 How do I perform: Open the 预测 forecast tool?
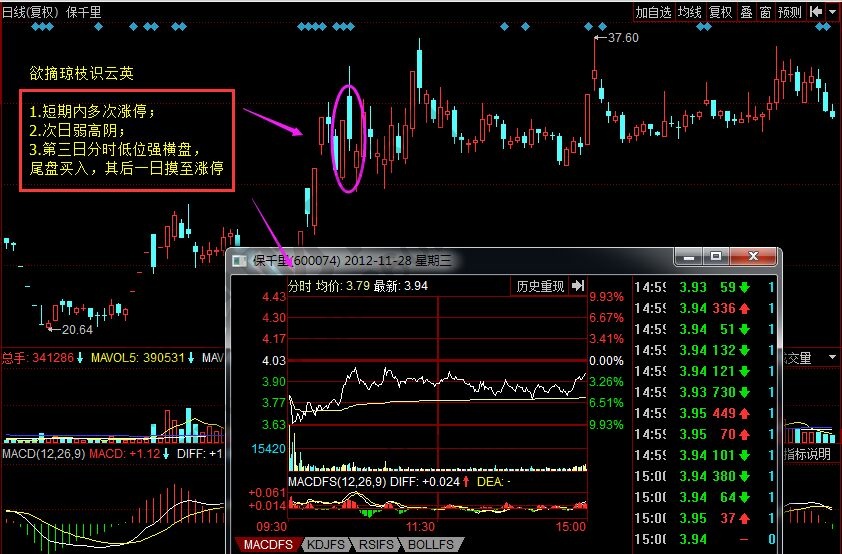tap(789, 12)
